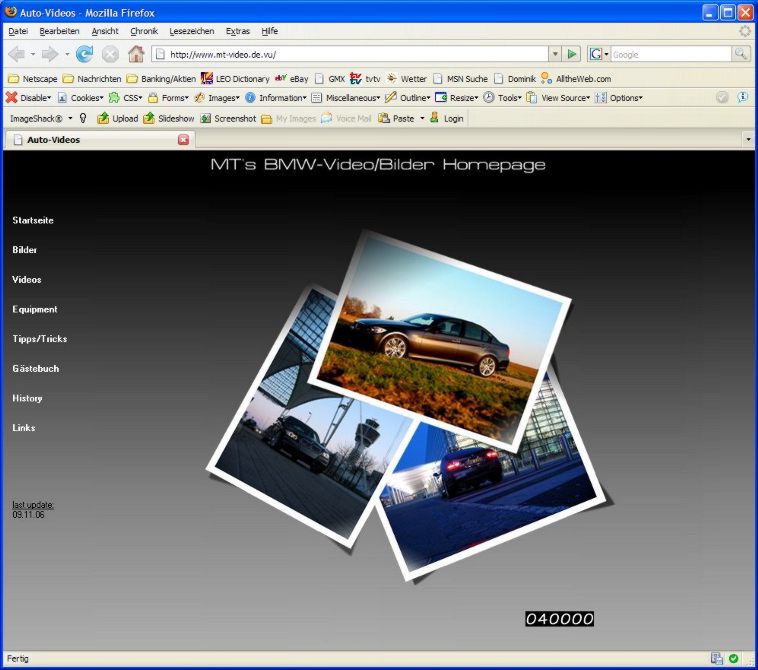Open the URL bar history dropdown
The image size is (758, 670).
(x=555, y=54)
